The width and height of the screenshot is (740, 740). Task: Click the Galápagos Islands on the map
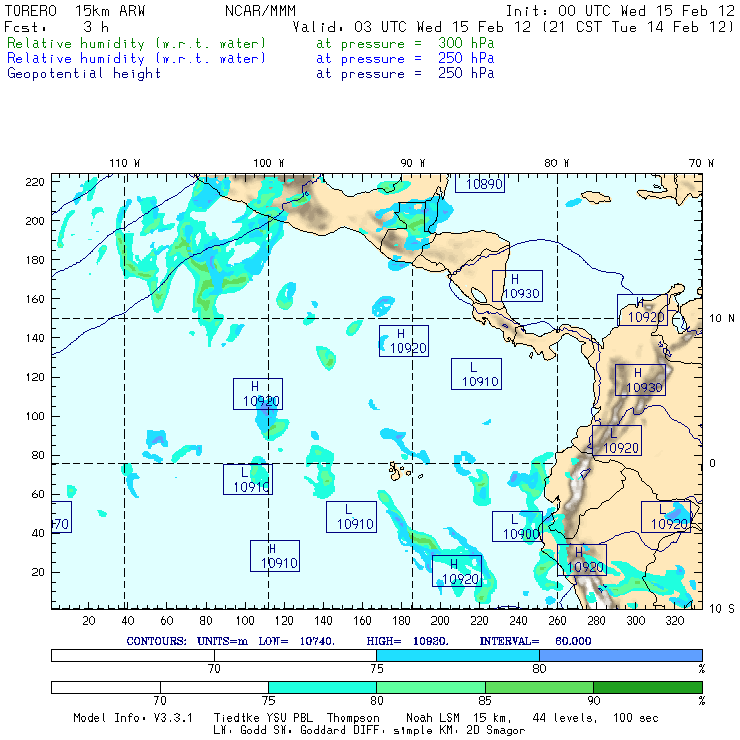tap(402, 468)
